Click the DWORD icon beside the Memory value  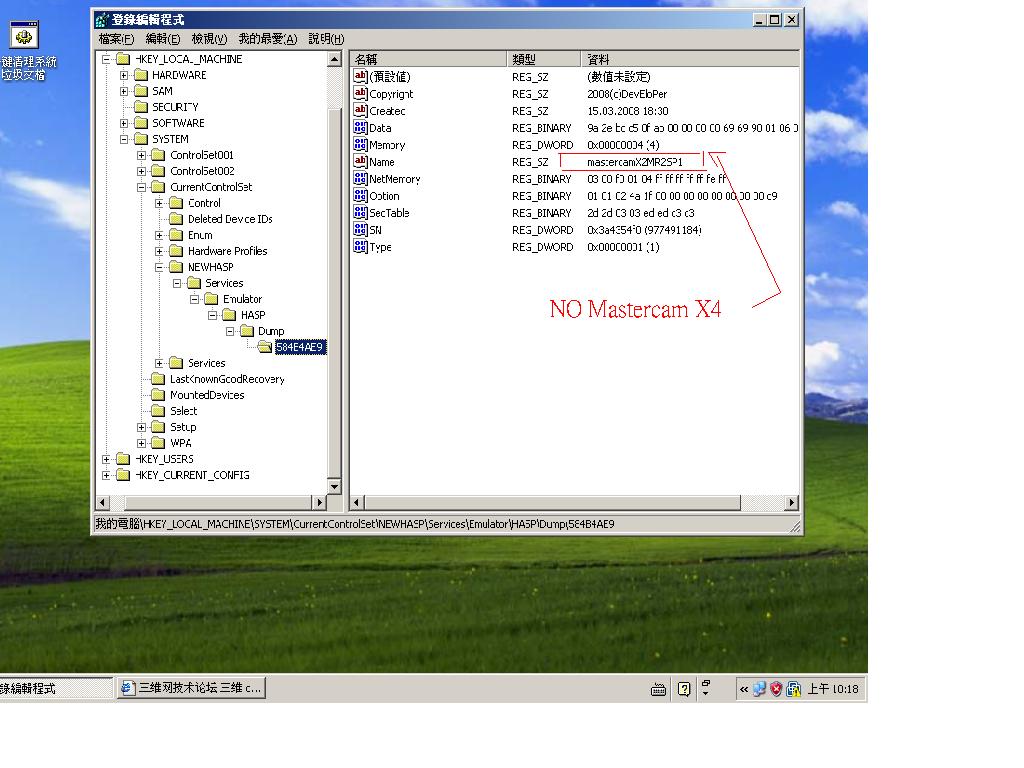tap(358, 144)
